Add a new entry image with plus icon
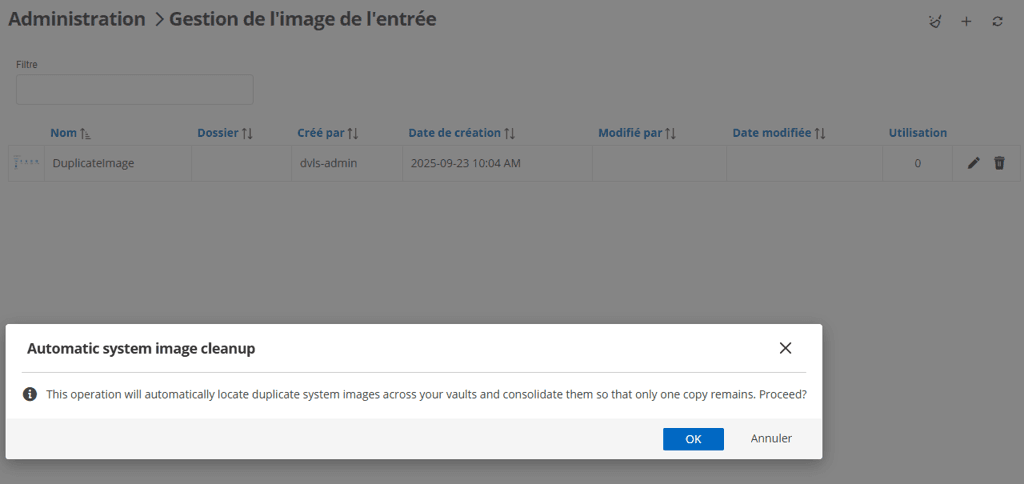The width and height of the screenshot is (1024, 484). (x=967, y=22)
